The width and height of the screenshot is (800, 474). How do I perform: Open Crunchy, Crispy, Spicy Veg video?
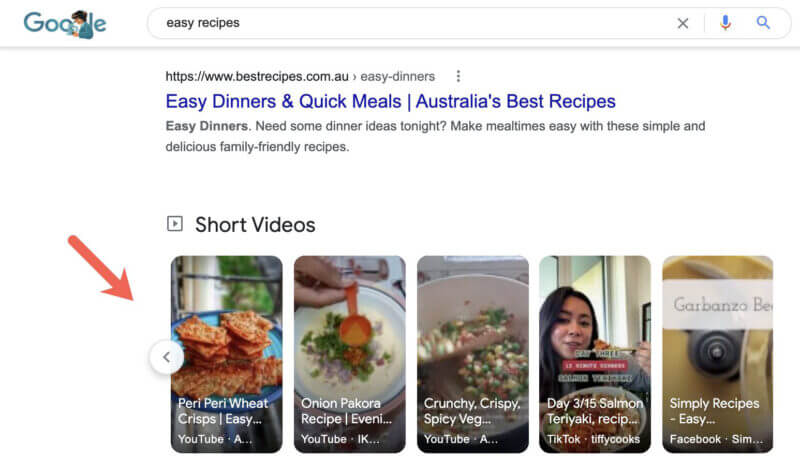tap(472, 354)
